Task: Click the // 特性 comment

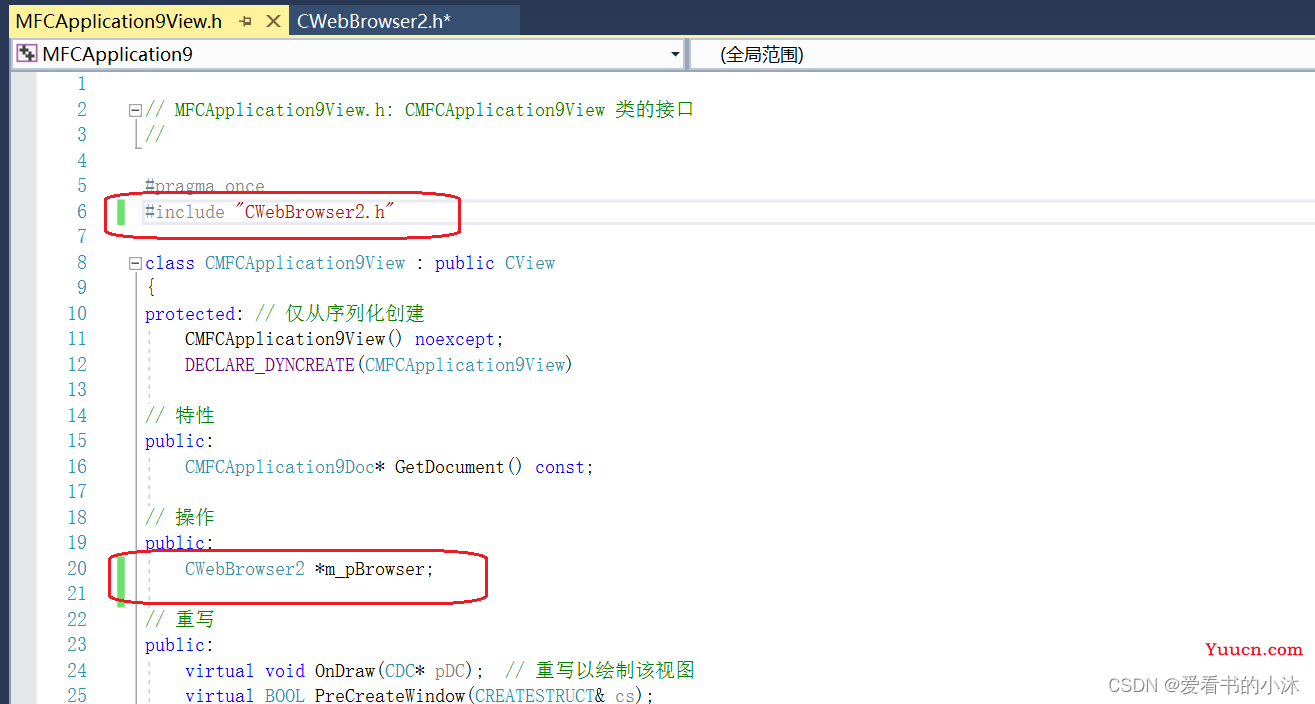Action: pyautogui.click(x=180, y=415)
